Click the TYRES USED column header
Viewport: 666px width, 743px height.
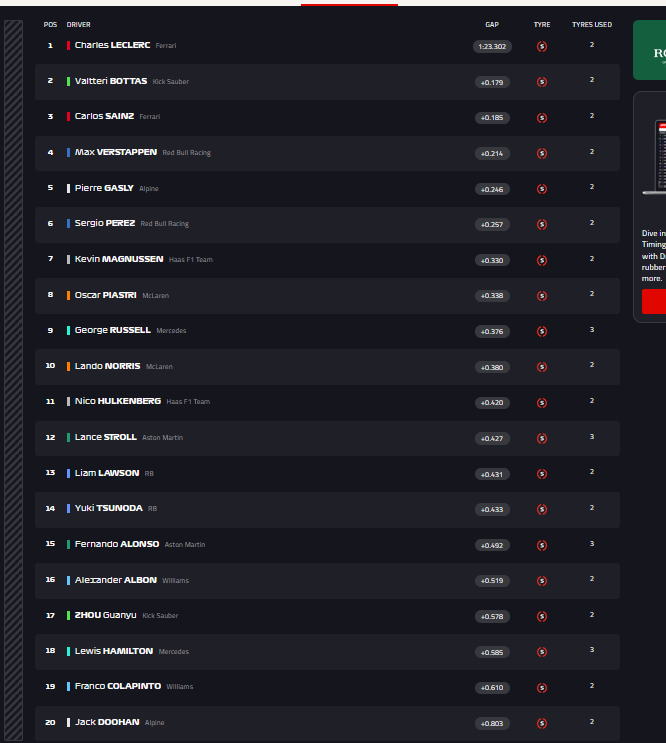click(x=591, y=24)
